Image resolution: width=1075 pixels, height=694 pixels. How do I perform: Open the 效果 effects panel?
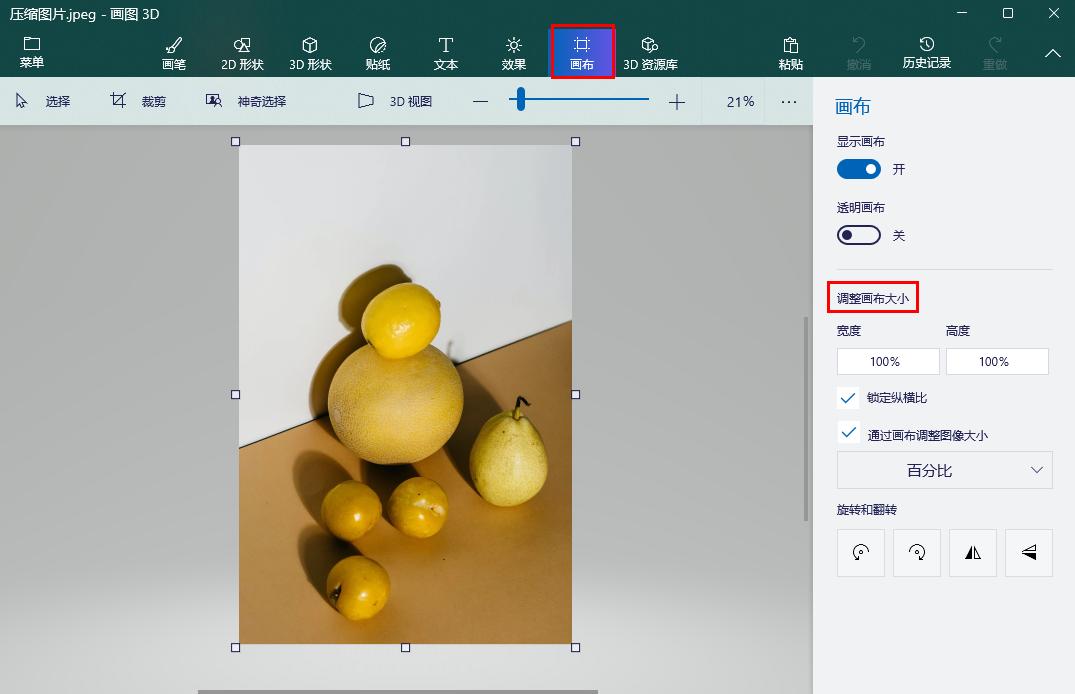(514, 53)
